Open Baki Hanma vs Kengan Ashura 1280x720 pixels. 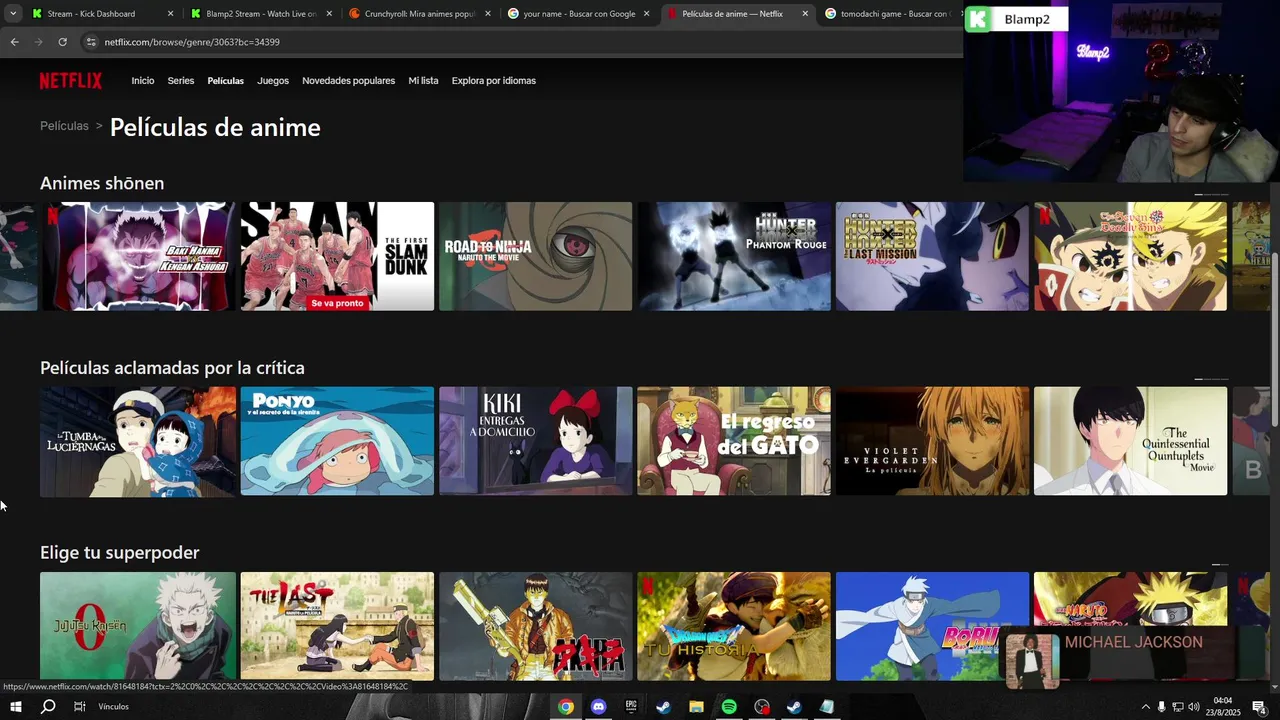click(139, 256)
